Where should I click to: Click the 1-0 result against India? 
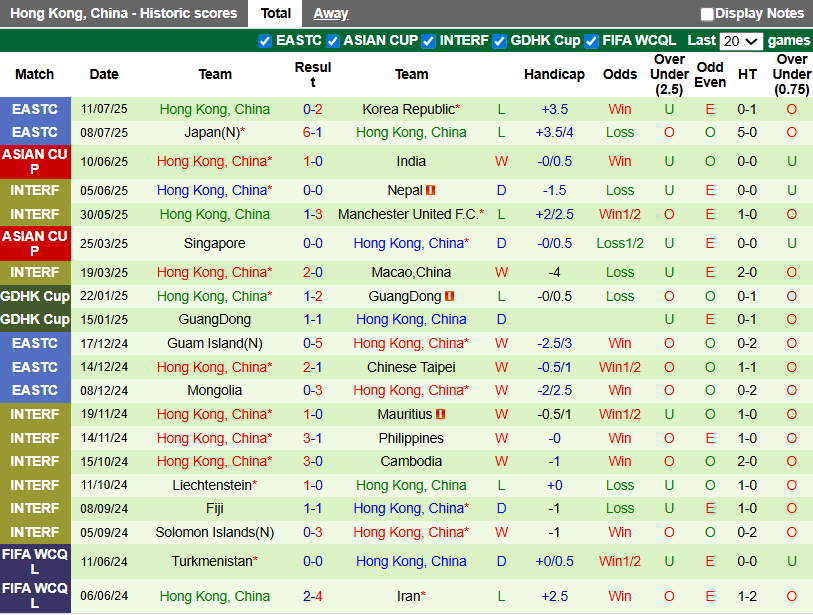[x=313, y=161]
